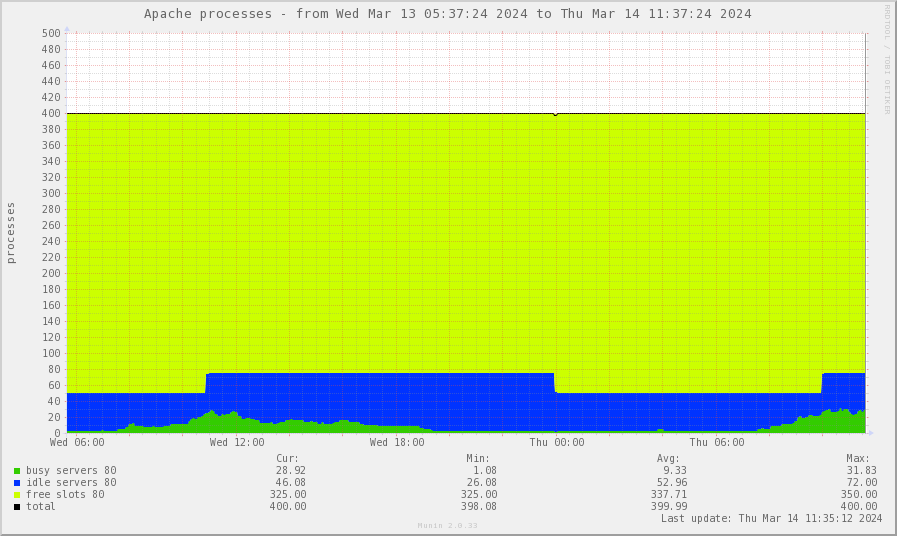This screenshot has height=536, width=897.
Task: Click the 'Wed 12:00' x-axis label
Action: point(237,442)
